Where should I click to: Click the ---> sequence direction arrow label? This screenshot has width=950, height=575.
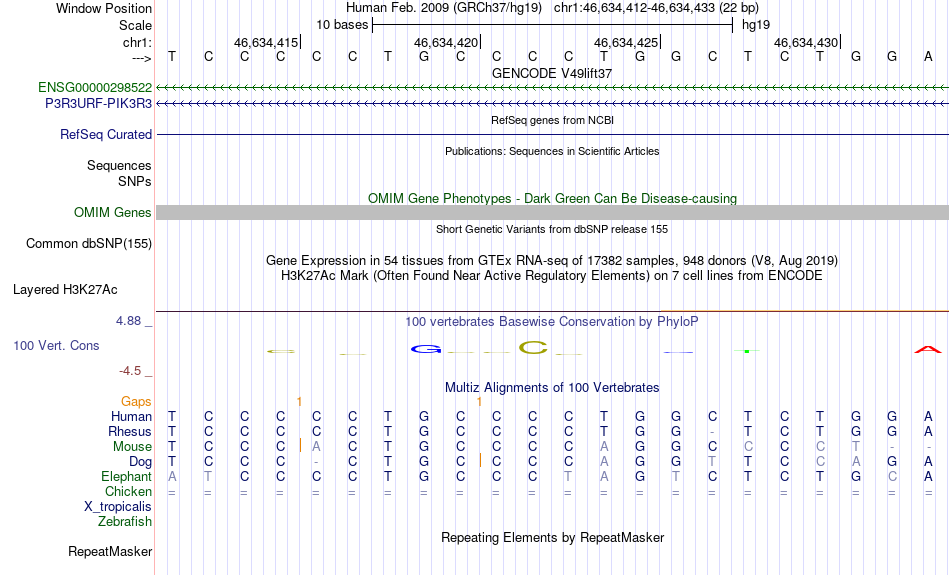(x=141, y=58)
